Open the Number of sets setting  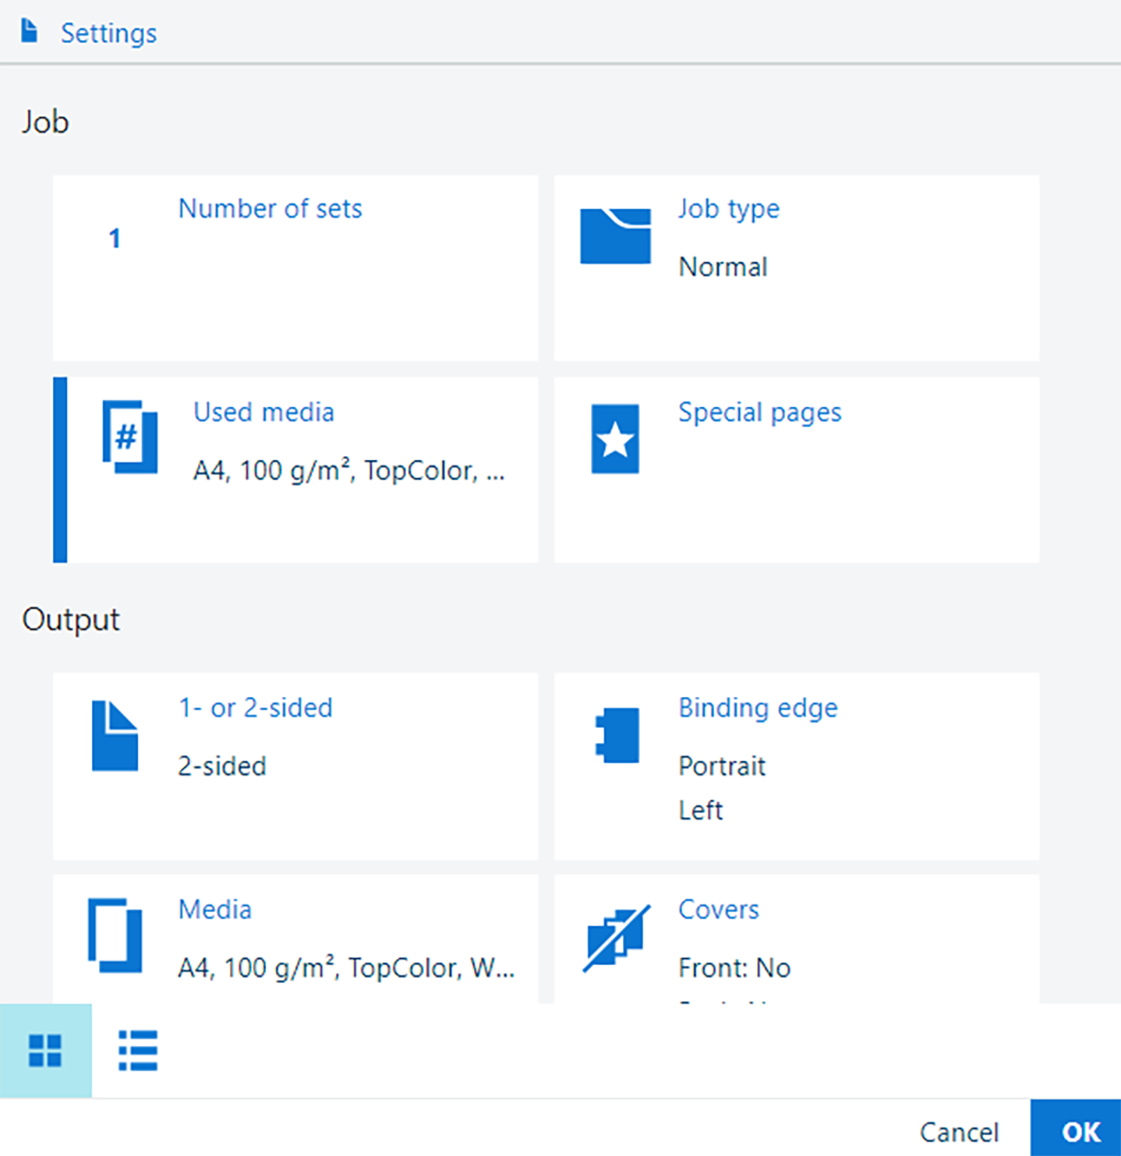click(270, 209)
